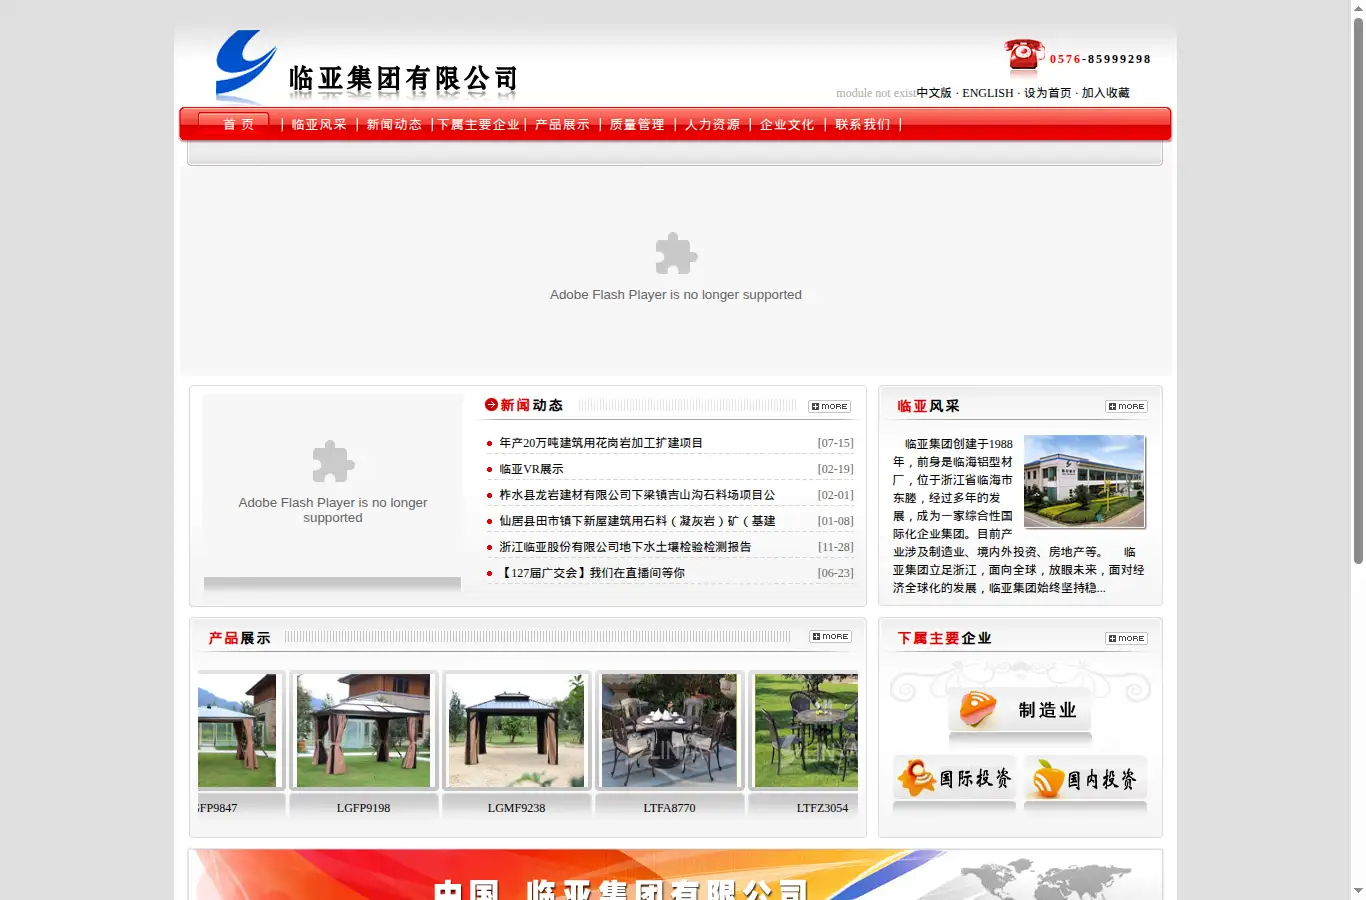The width and height of the screenshot is (1366, 900).
Task: Click 加入收藏 link
Action: pyautogui.click(x=1105, y=93)
